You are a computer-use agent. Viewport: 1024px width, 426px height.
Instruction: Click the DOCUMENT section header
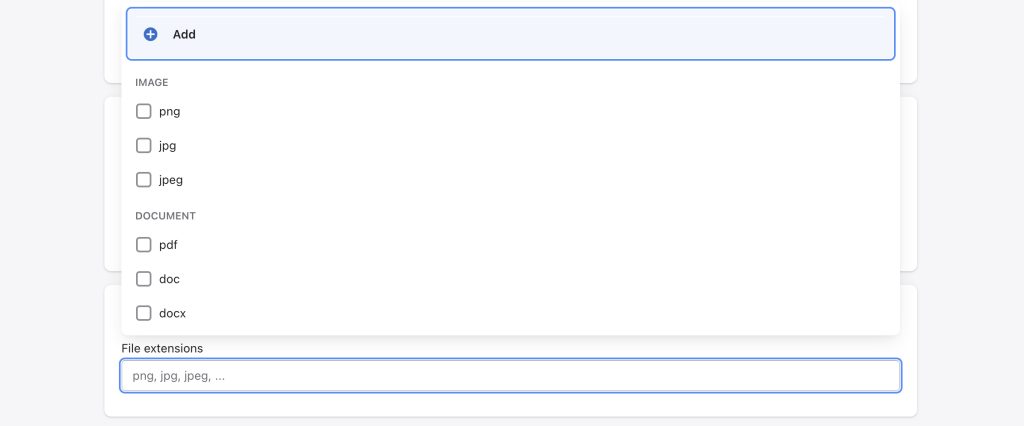coord(165,216)
